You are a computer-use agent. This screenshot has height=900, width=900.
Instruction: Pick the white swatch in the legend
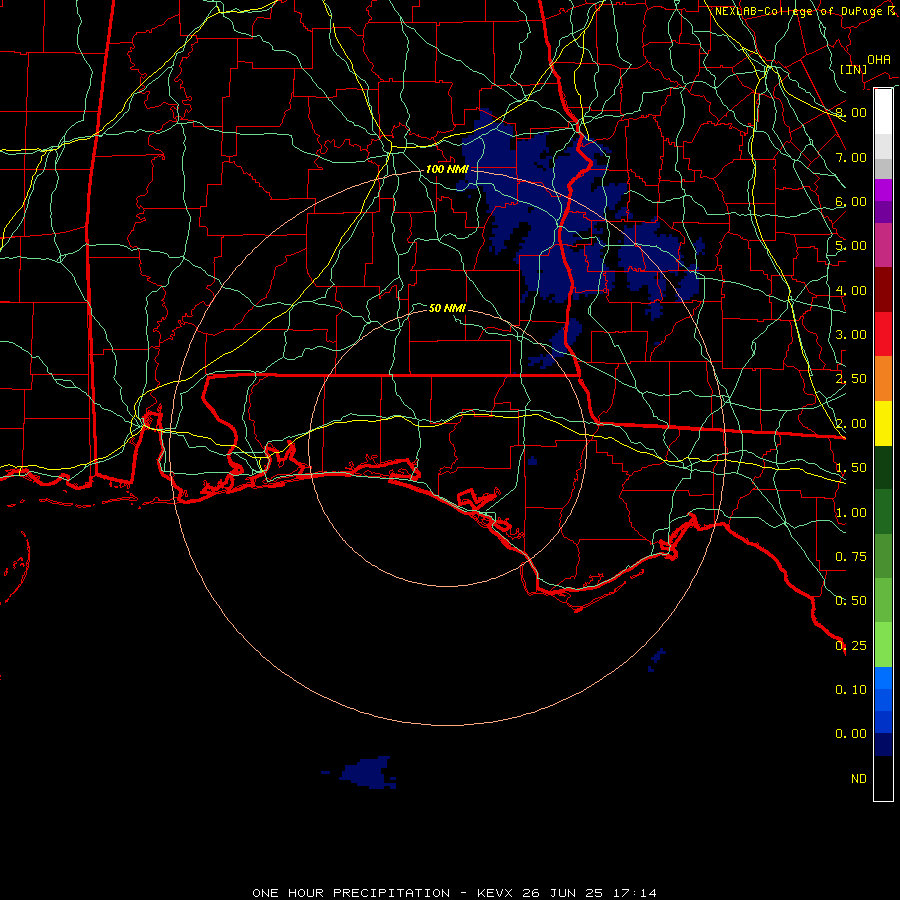tap(883, 111)
